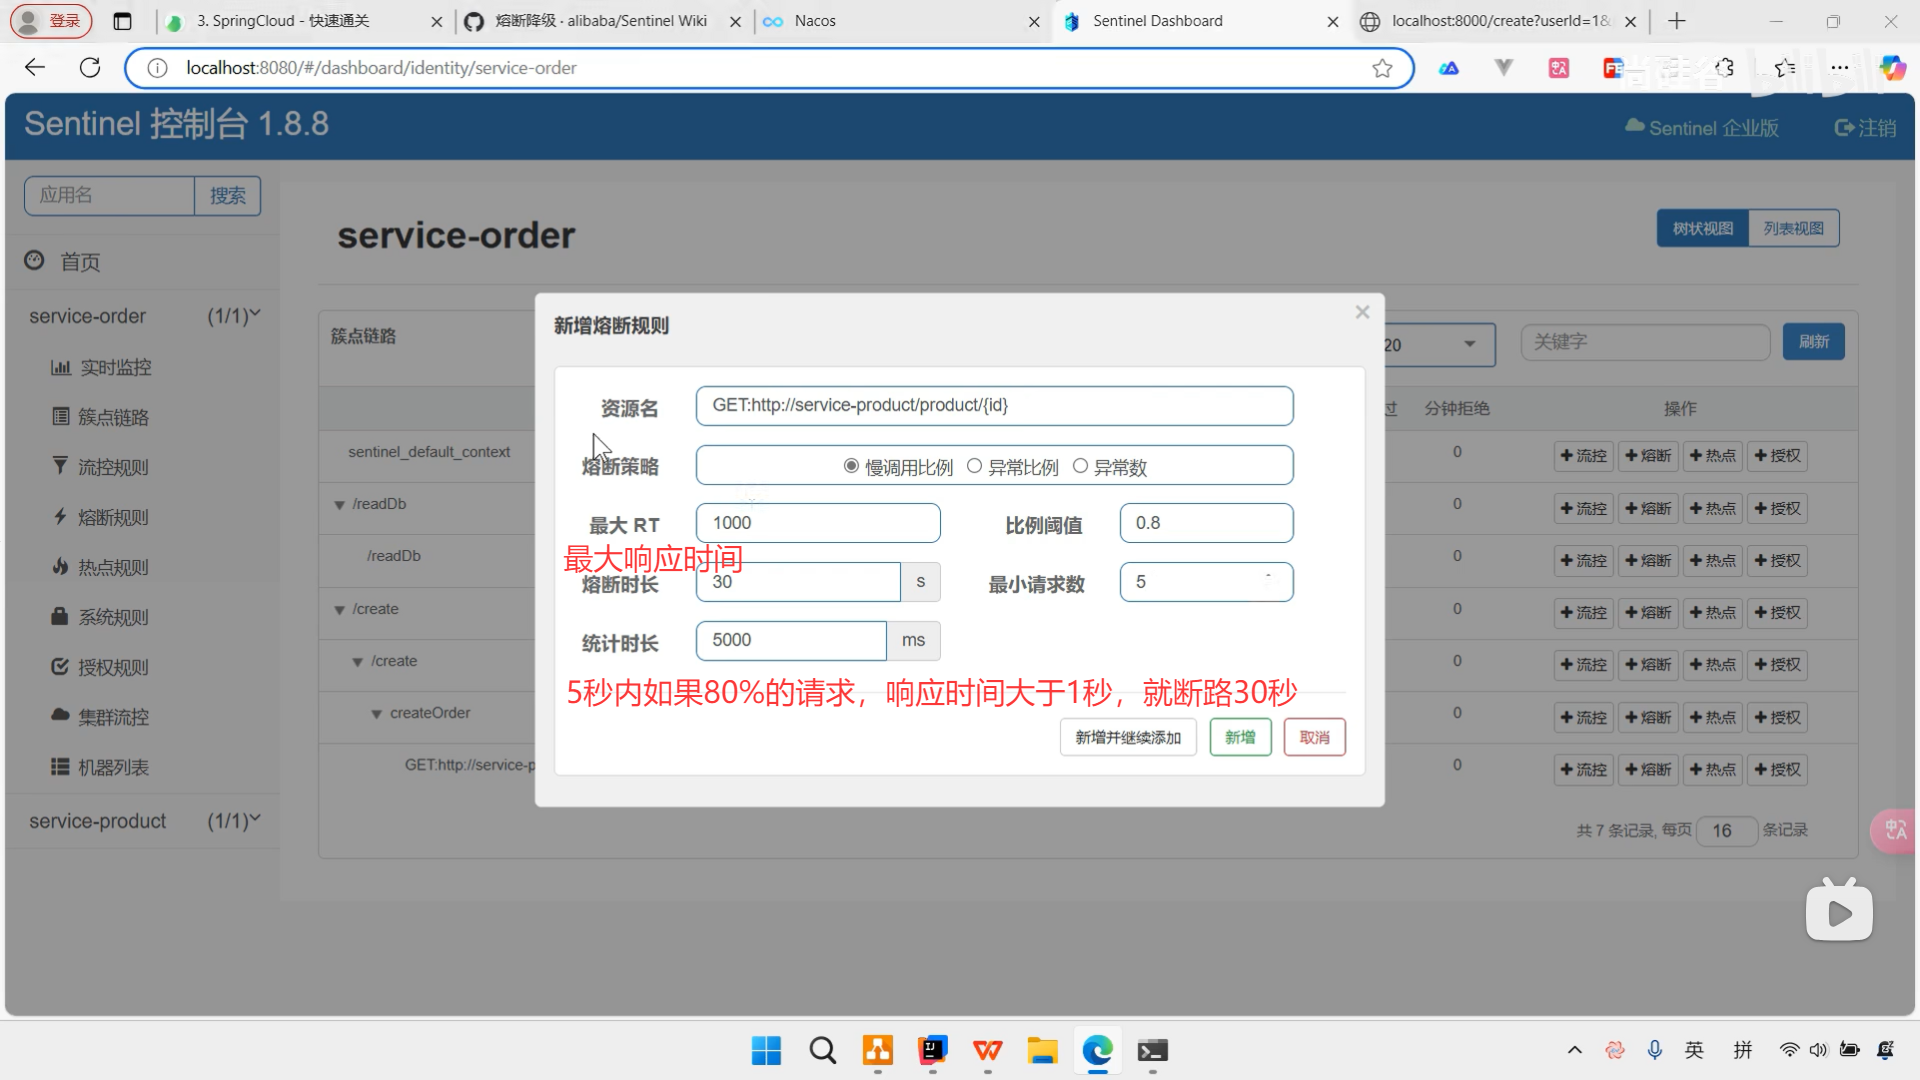1920x1080 pixels.
Task: Open 集群流控 cloud icon item
Action: pyautogui.click(x=61, y=716)
